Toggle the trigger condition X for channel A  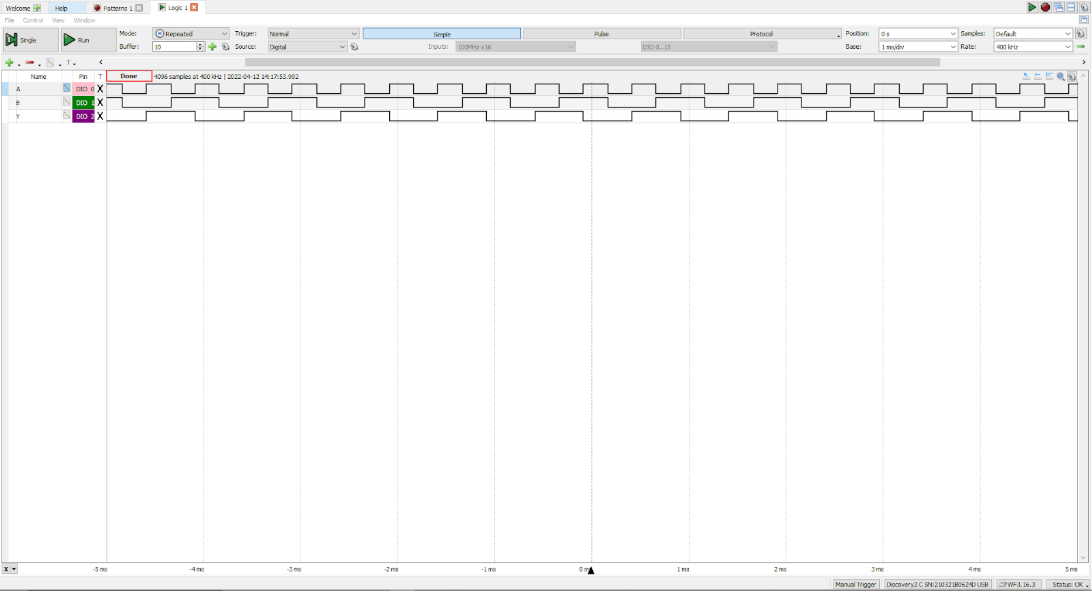point(101,88)
